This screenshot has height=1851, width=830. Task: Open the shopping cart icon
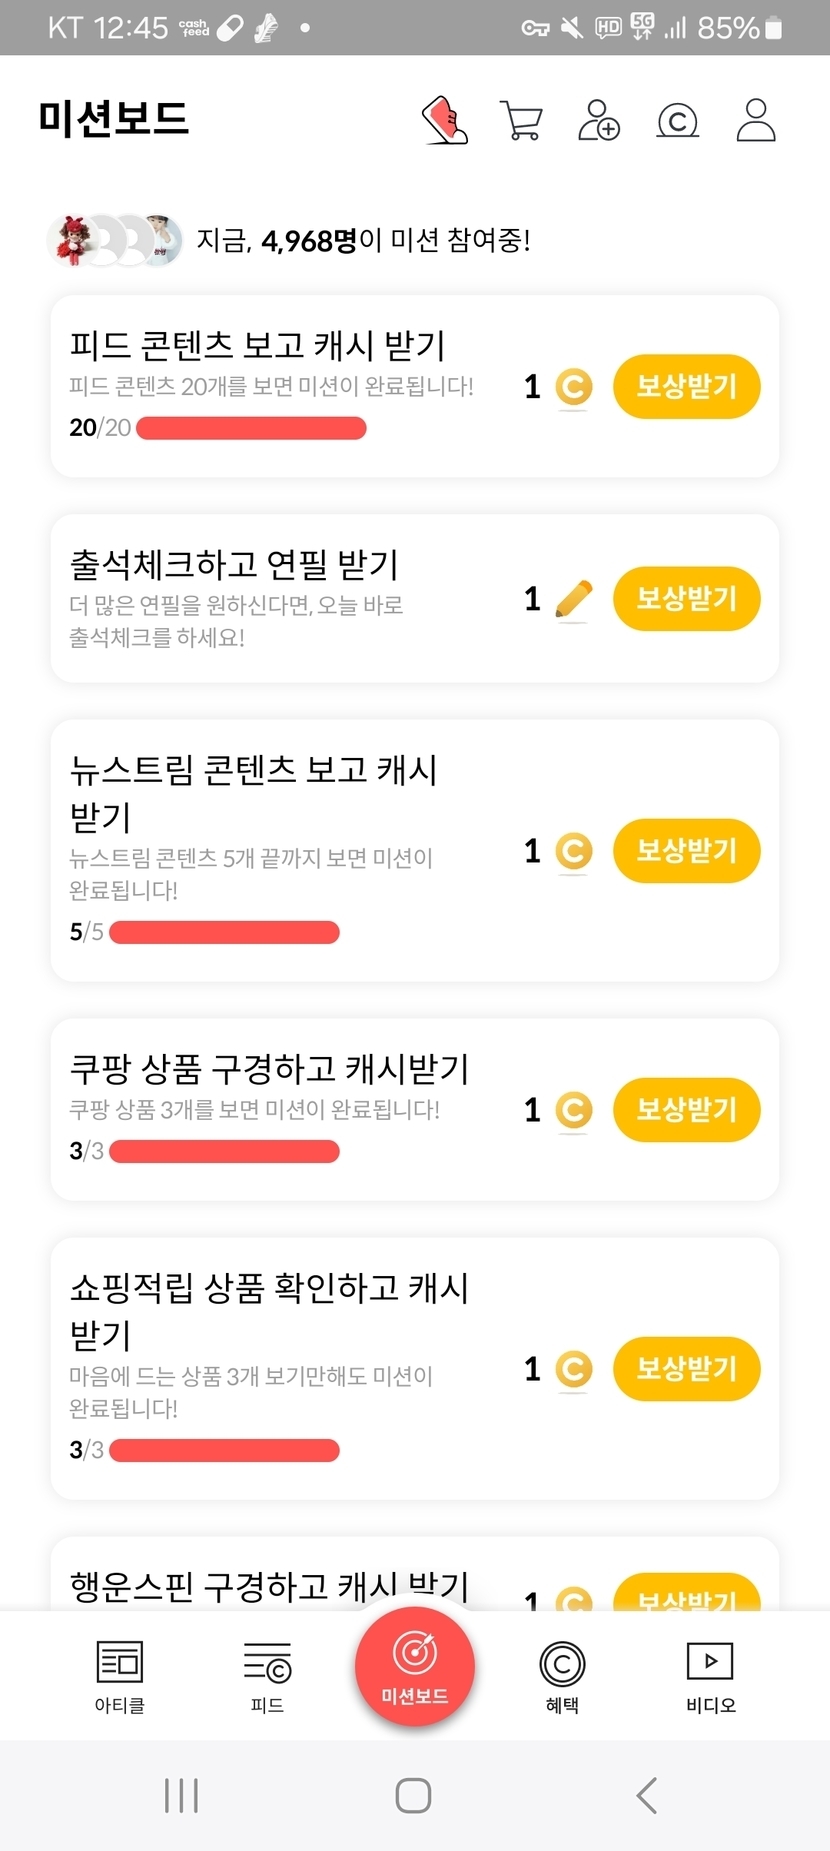pos(520,121)
